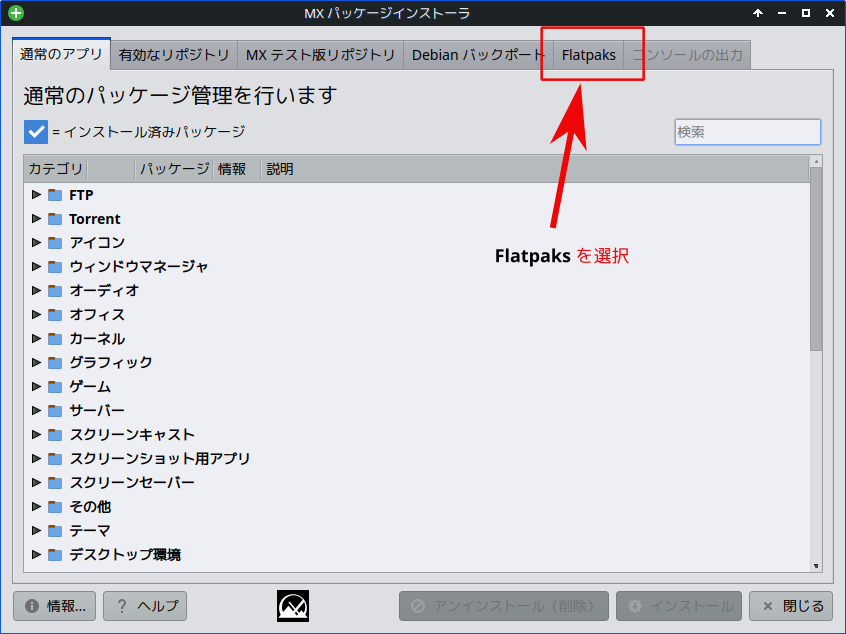Expand the ウィンドウマネージャ category
Image resolution: width=846 pixels, height=634 pixels.
(36, 267)
